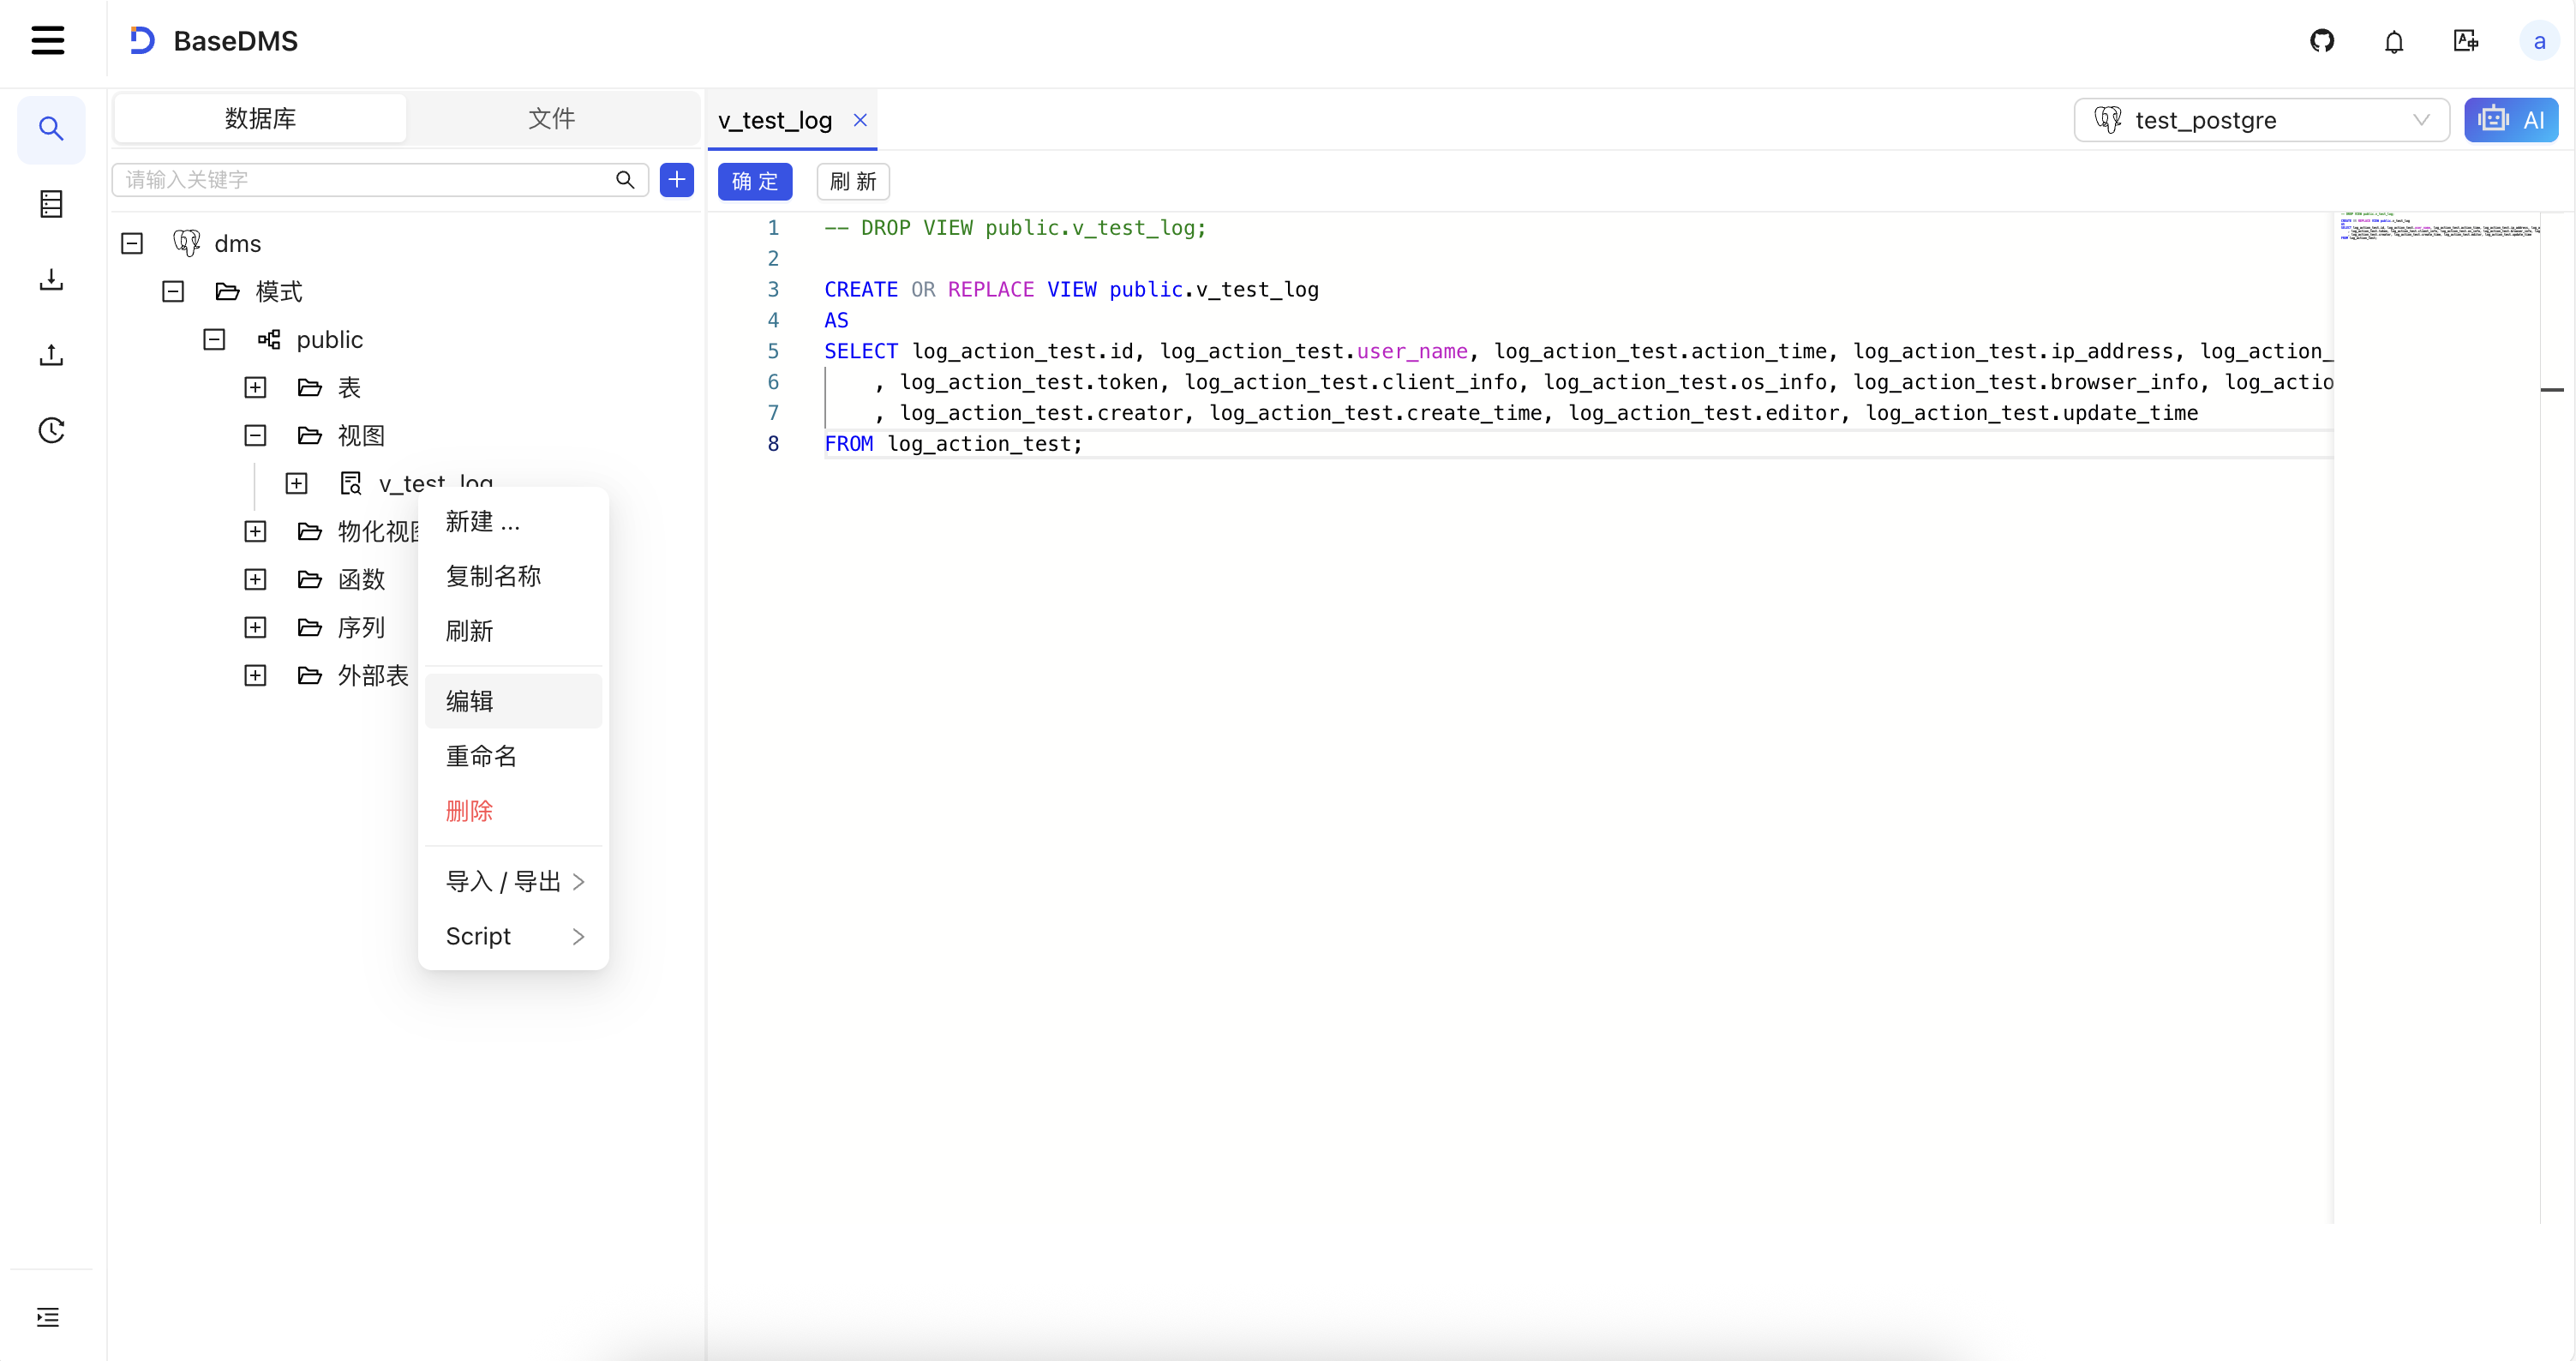This screenshot has width=2576, height=1361.
Task: Open the history clock sidebar icon
Action: [51, 431]
